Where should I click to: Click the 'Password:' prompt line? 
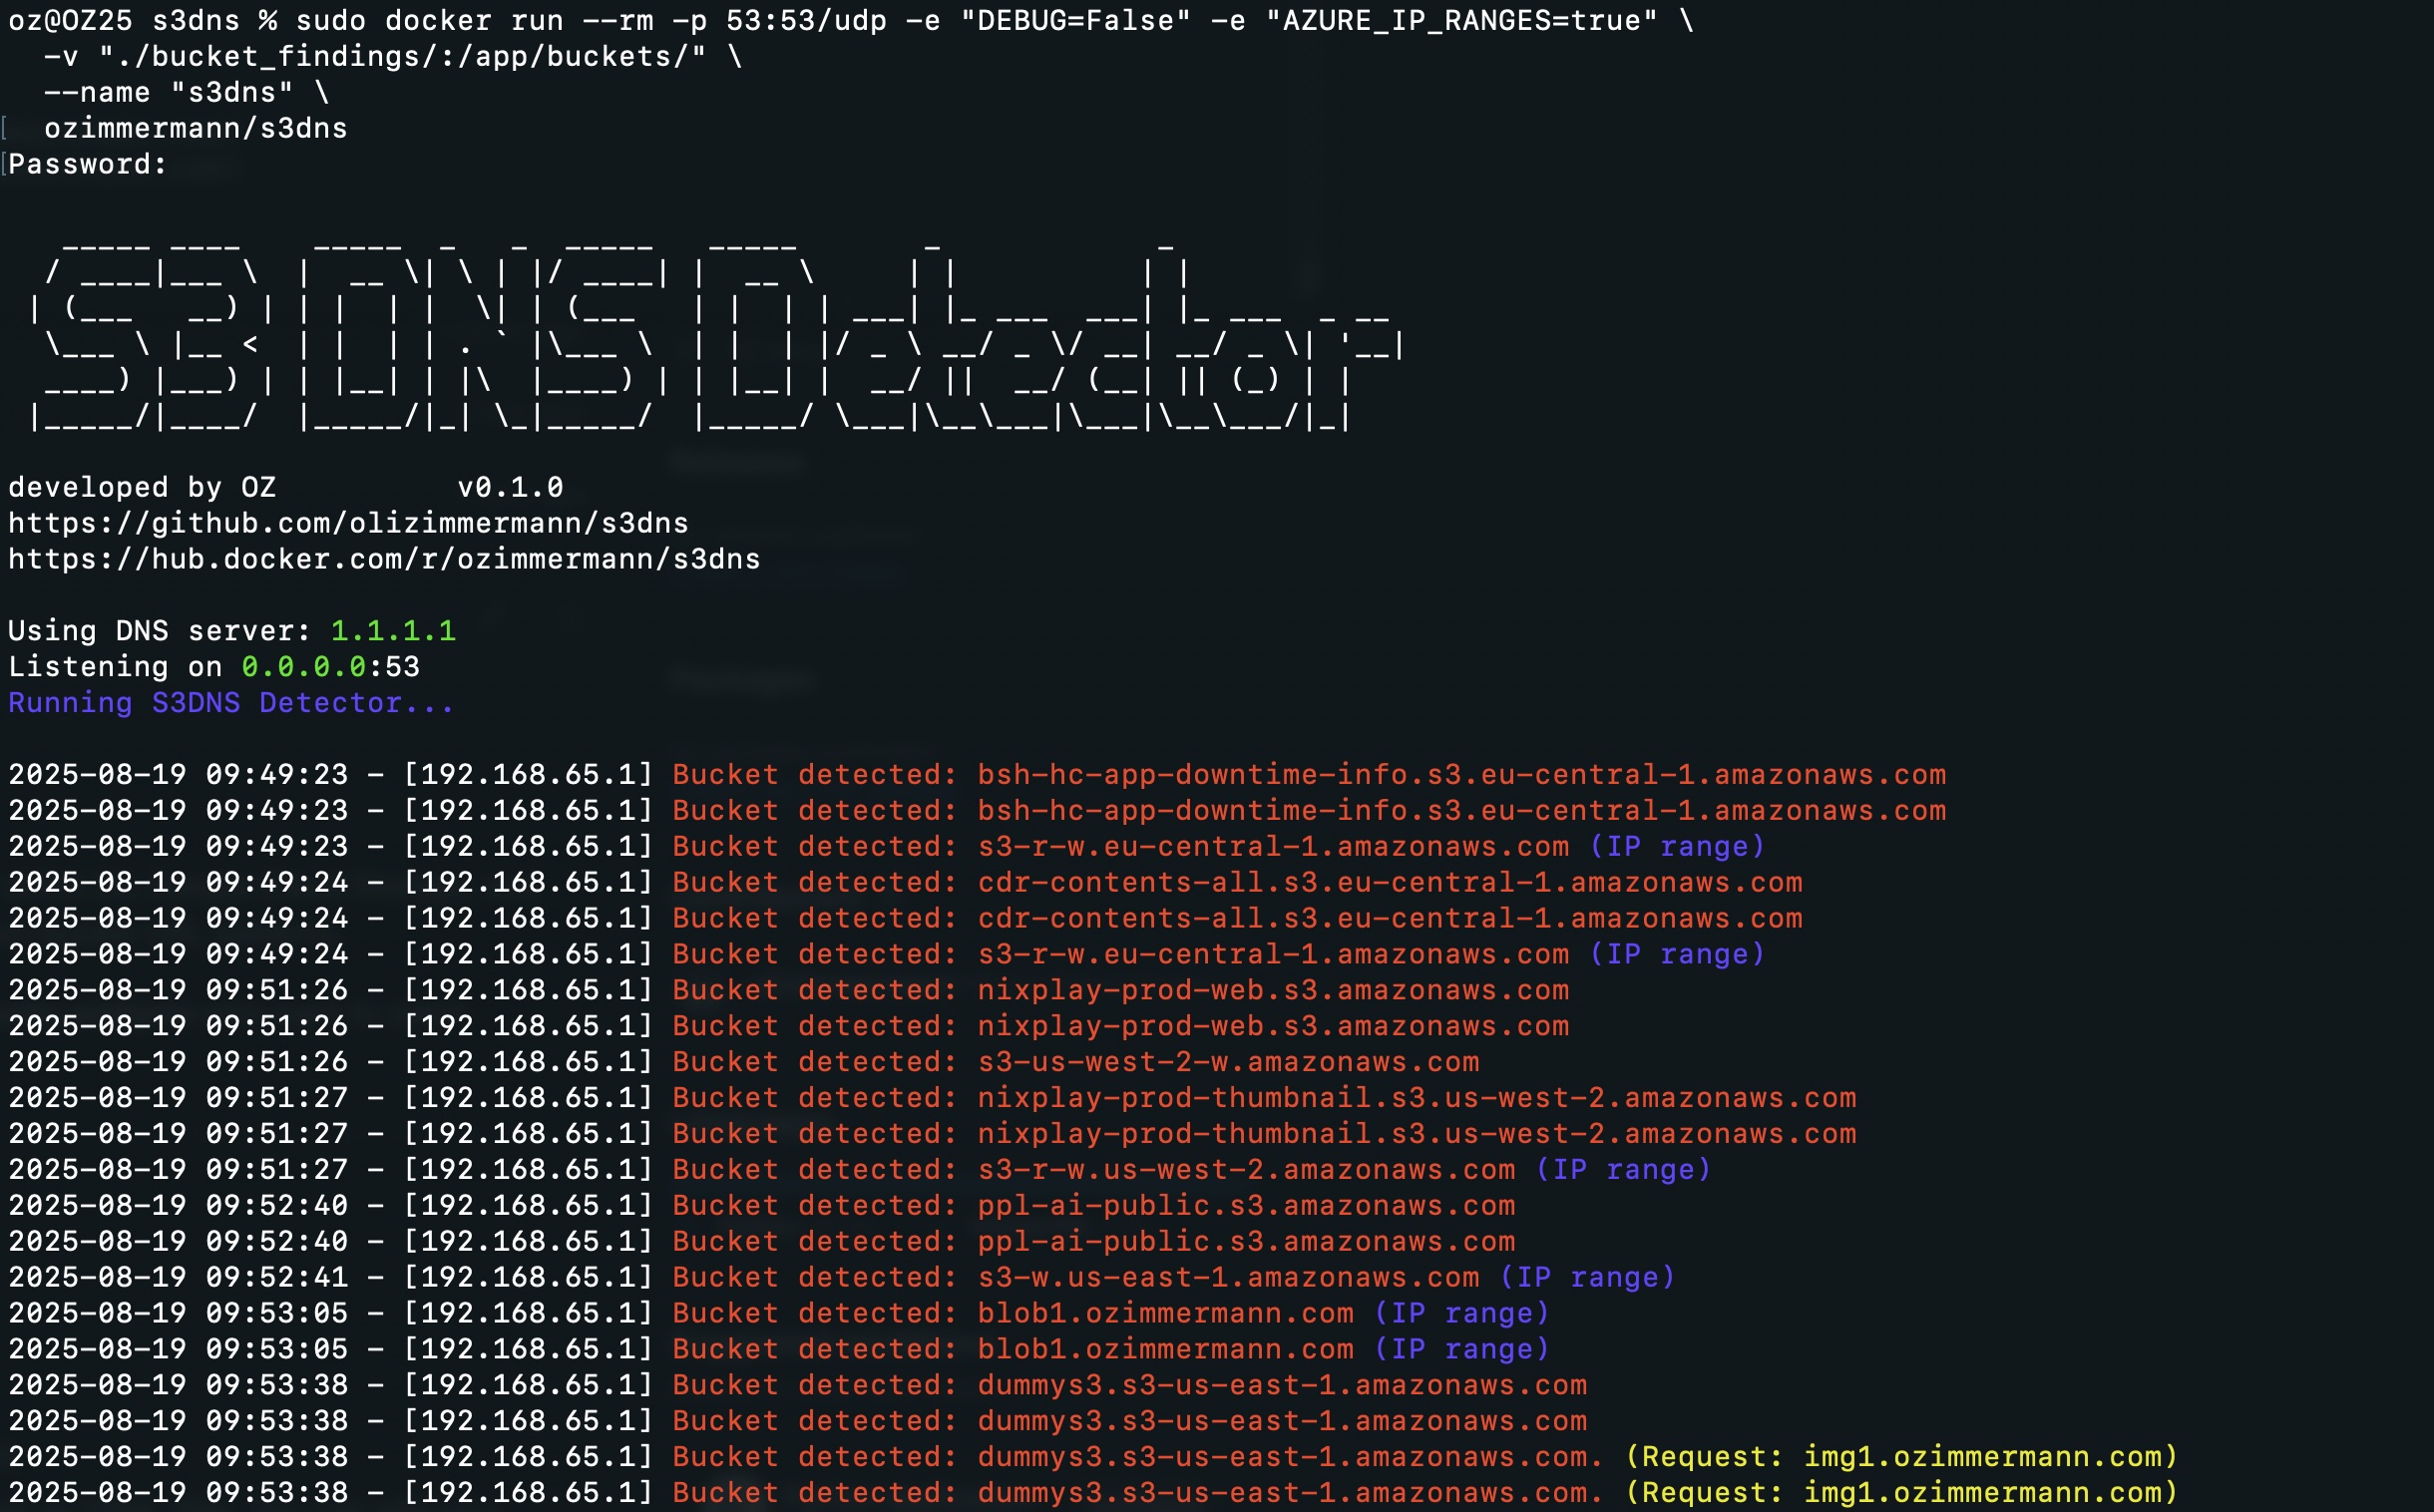click(x=87, y=164)
